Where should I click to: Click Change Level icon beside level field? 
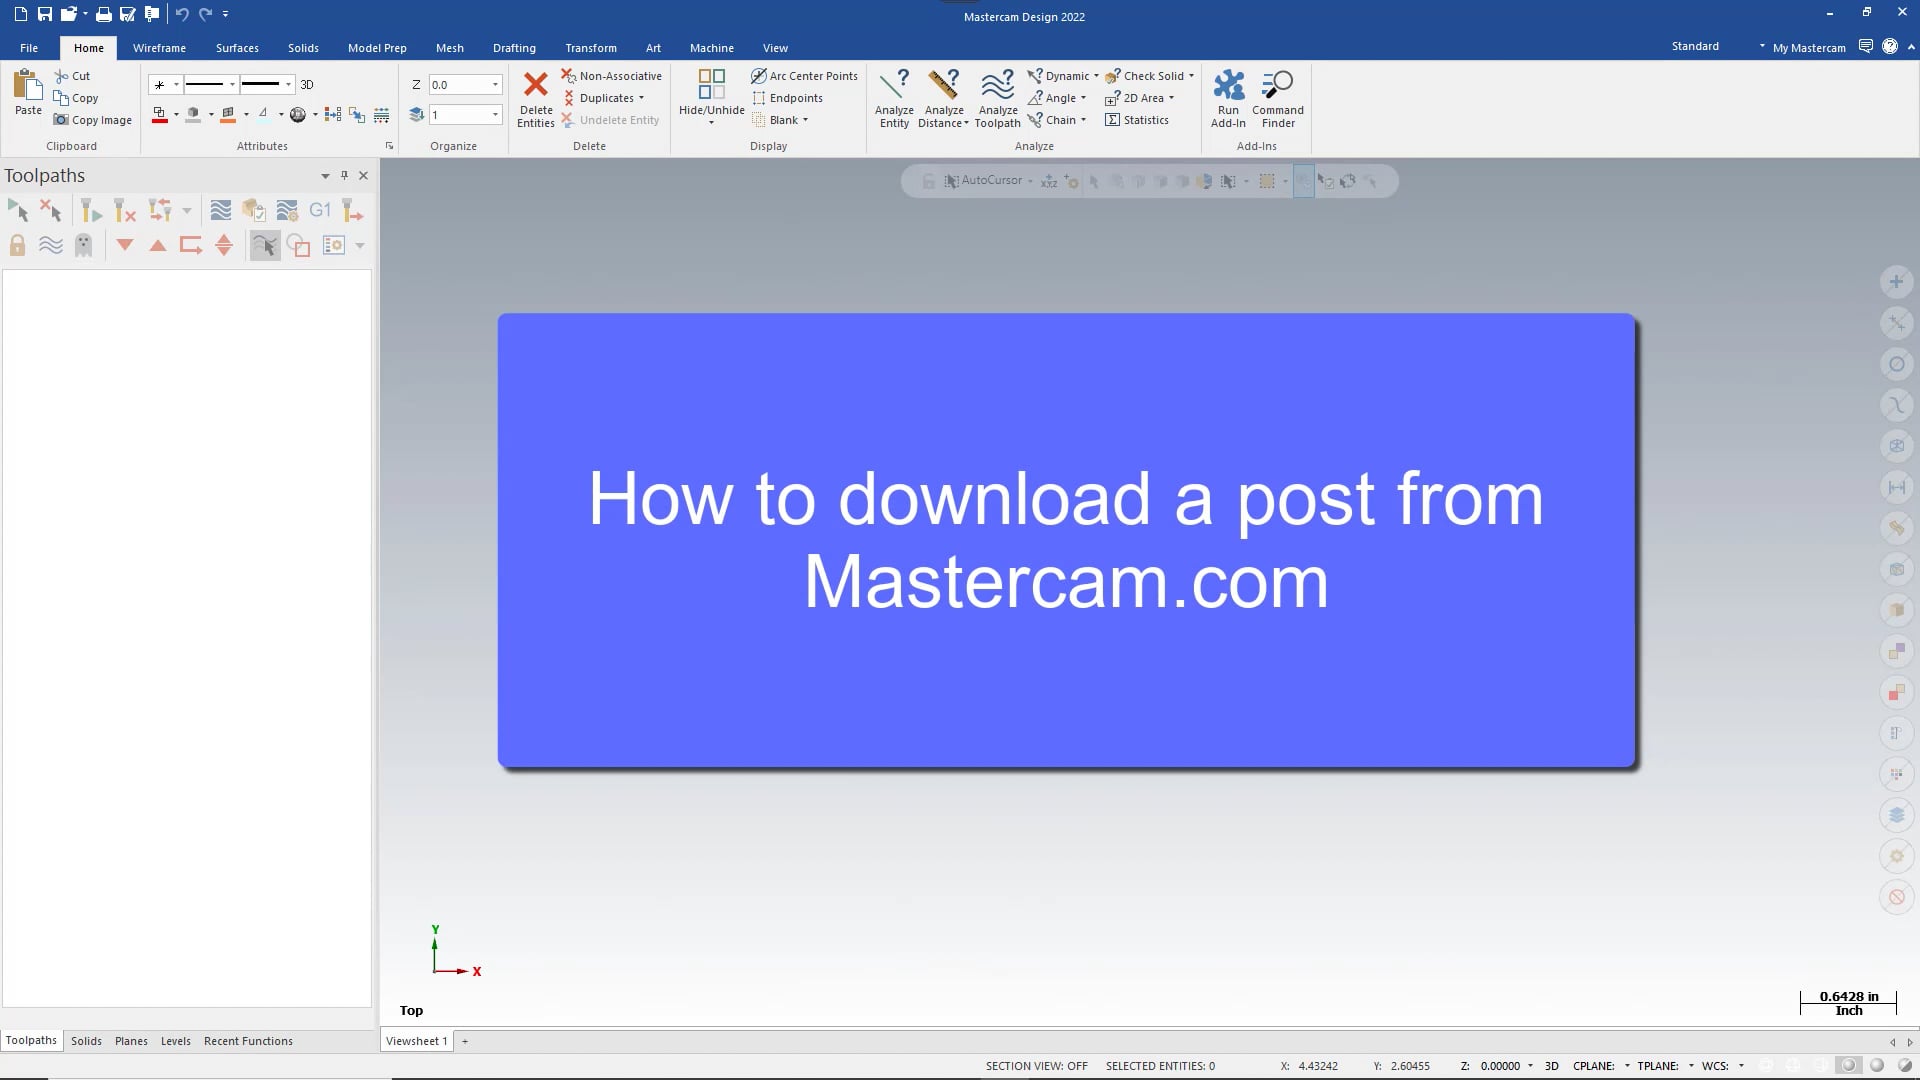click(417, 115)
